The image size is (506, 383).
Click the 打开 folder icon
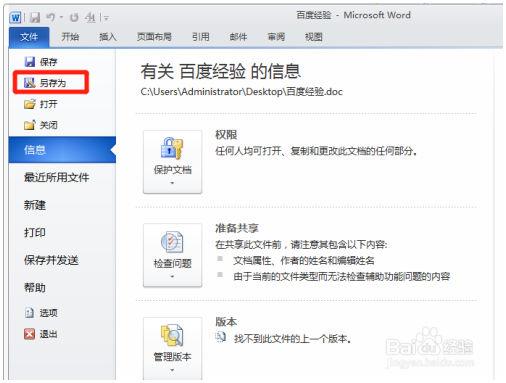click(30, 104)
